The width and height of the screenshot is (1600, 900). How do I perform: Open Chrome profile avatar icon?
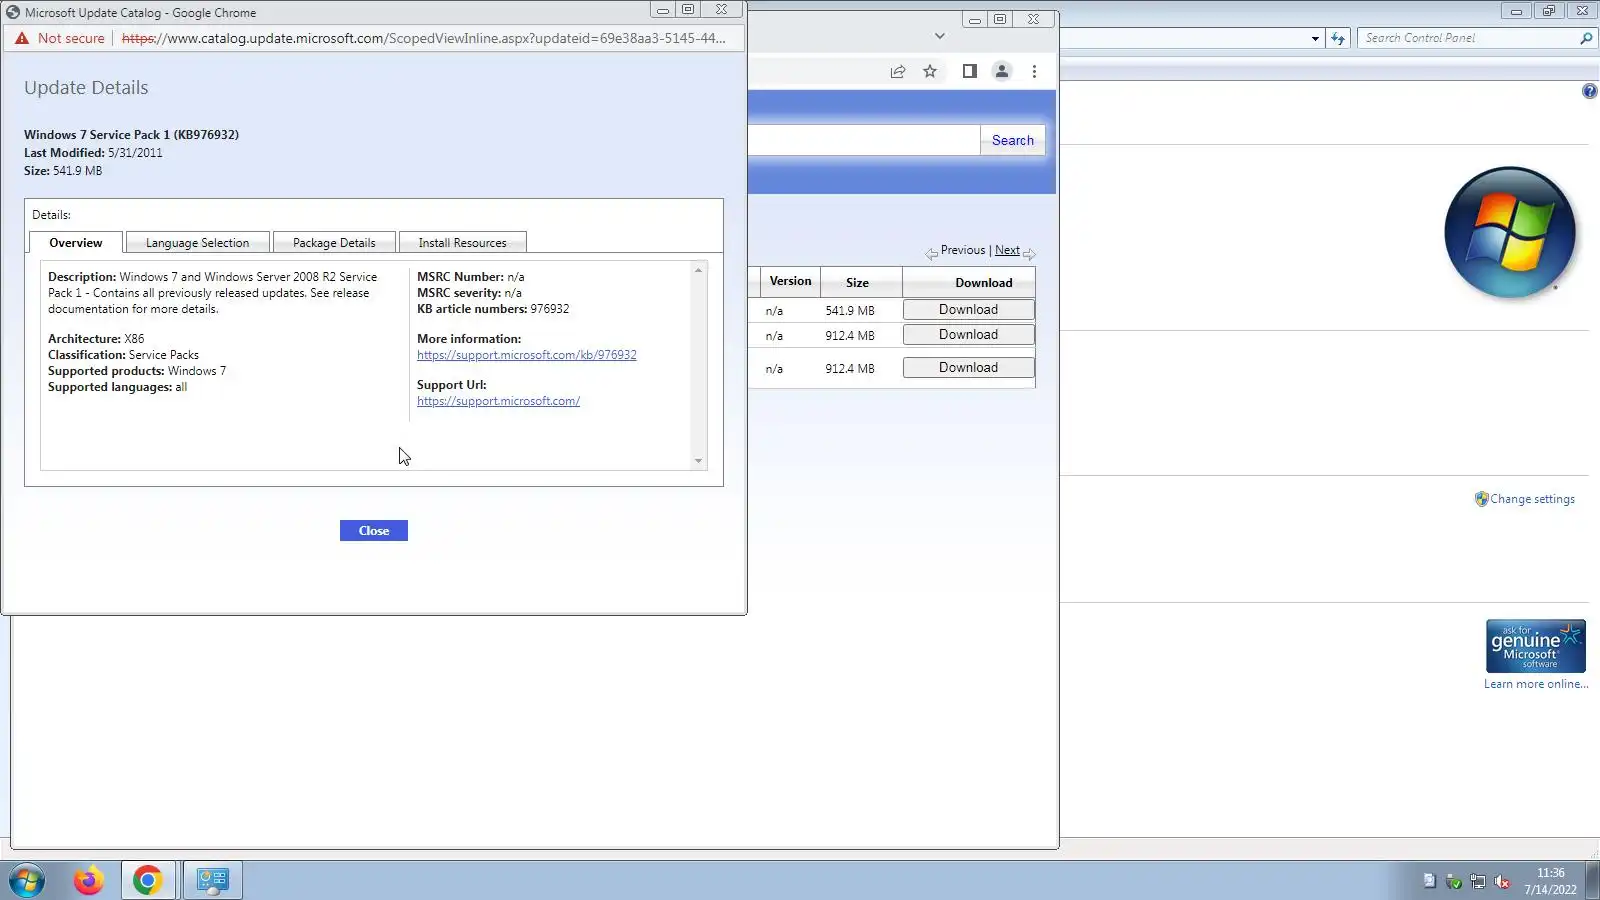1001,71
